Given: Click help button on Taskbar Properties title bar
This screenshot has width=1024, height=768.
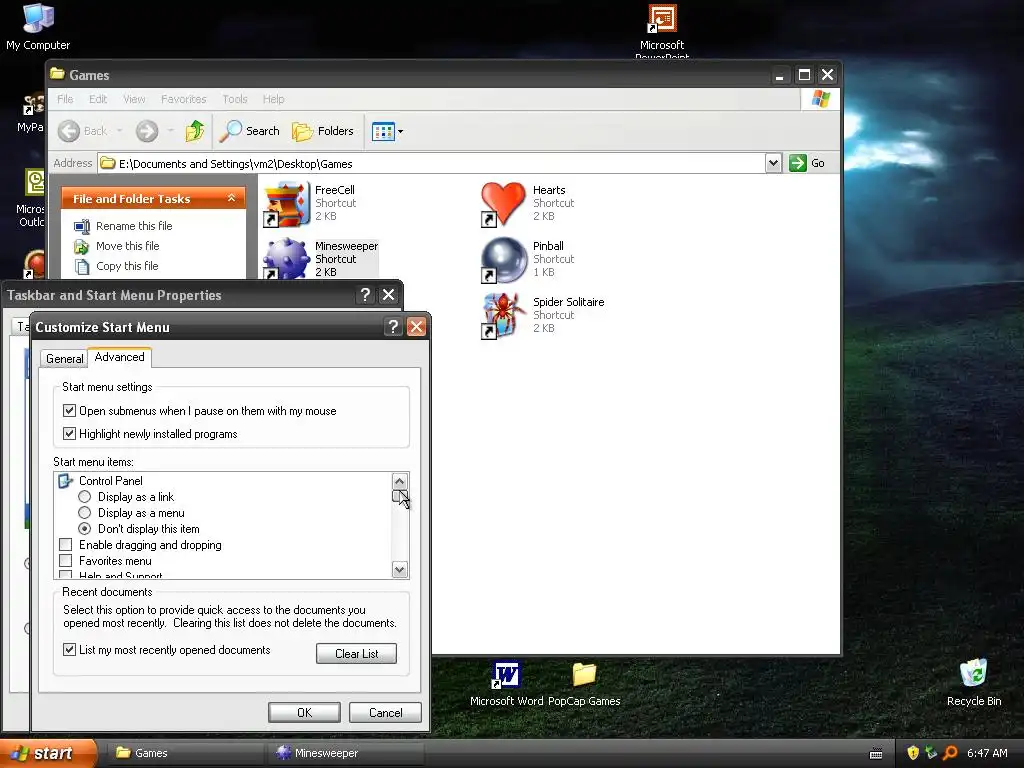Looking at the screenshot, I should 365,295.
